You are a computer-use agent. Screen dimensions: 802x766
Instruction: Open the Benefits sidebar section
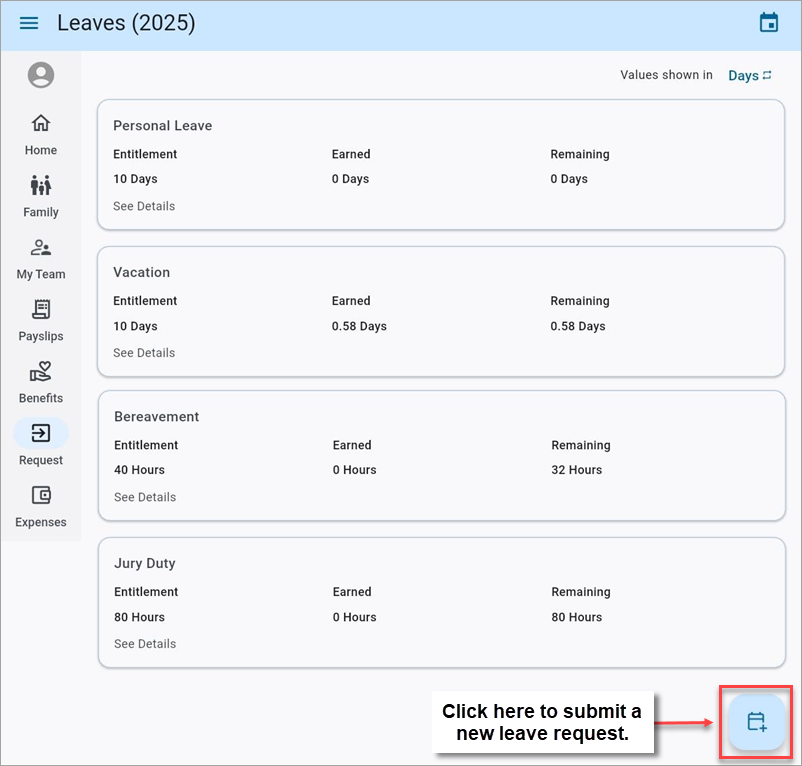click(x=41, y=383)
